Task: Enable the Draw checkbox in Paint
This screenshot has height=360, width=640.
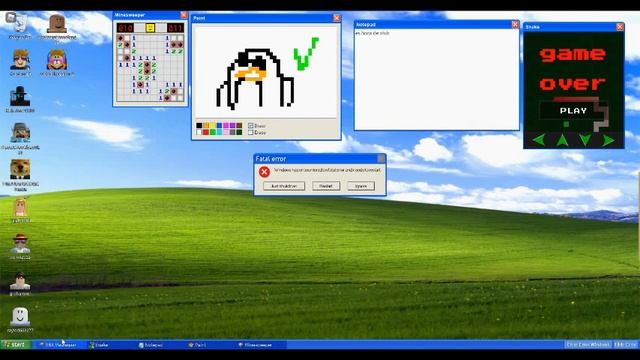Action: pyautogui.click(x=251, y=126)
